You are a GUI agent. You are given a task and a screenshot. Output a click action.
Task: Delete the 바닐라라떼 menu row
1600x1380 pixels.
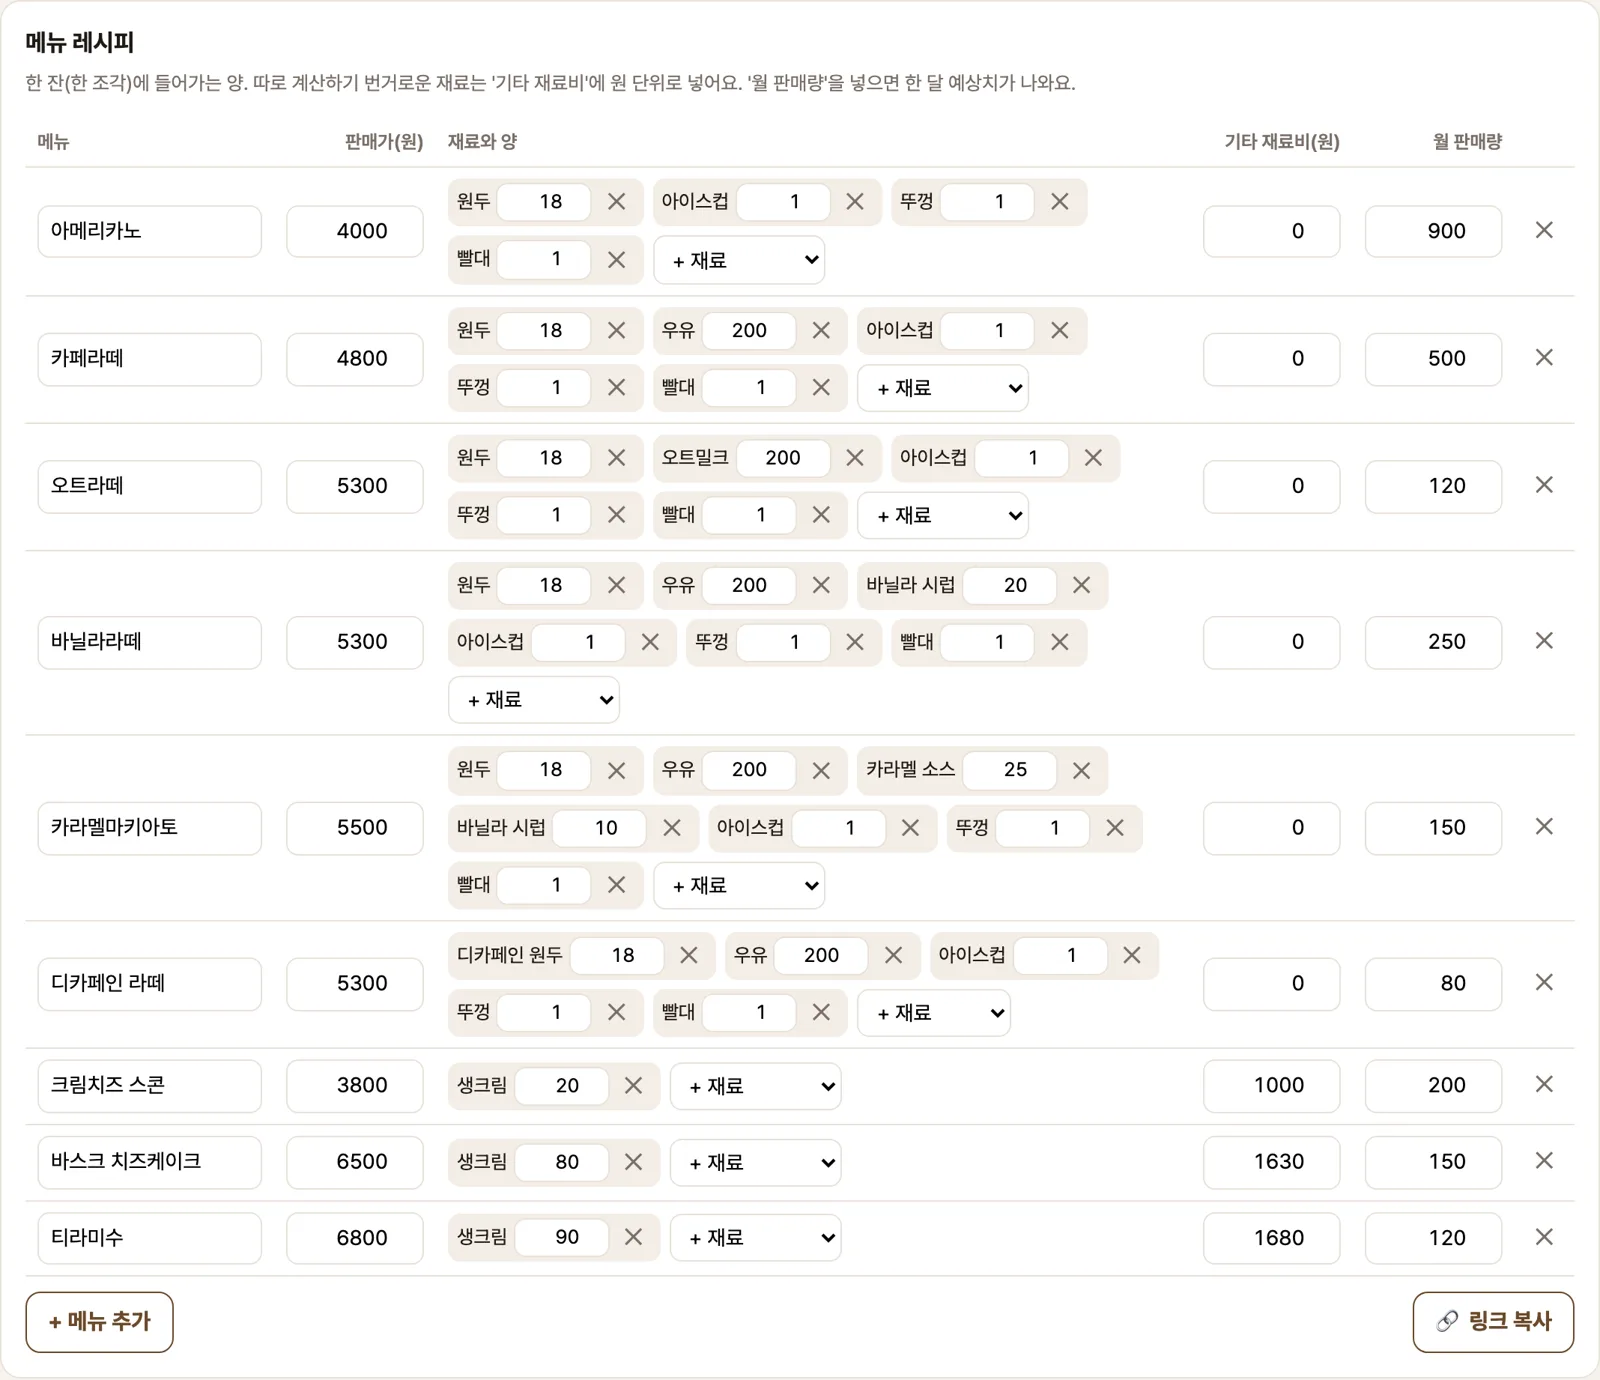pyautogui.click(x=1544, y=641)
